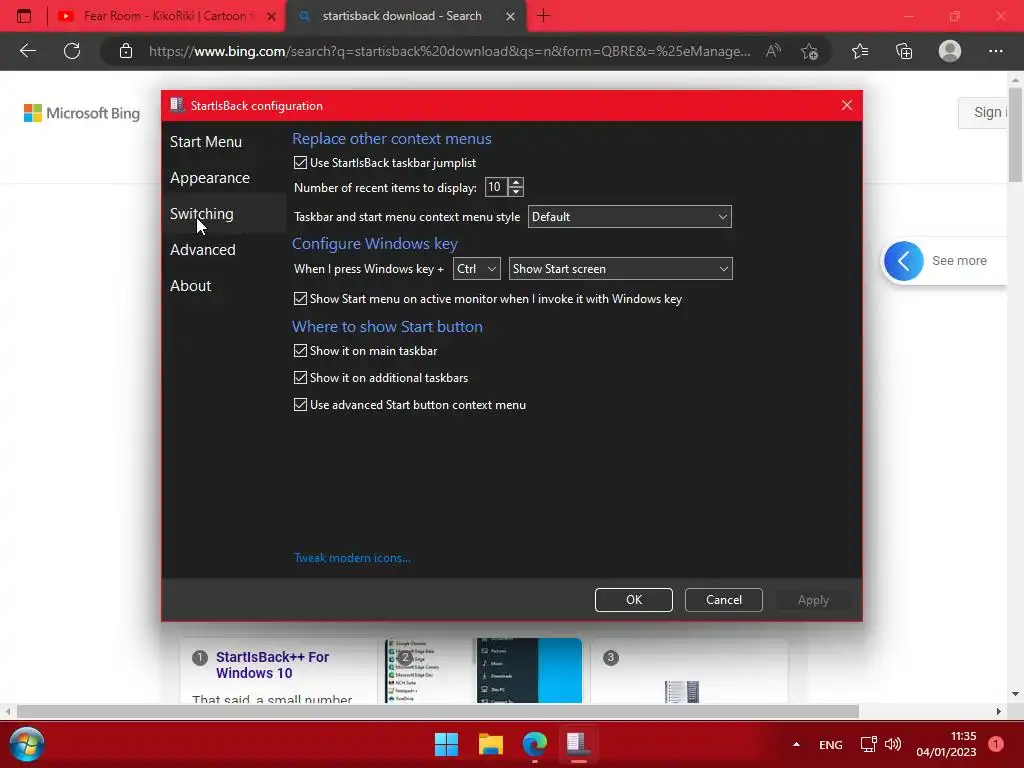Toggle Show Start menu on active monitor
This screenshot has height=768, width=1024.
click(x=300, y=298)
